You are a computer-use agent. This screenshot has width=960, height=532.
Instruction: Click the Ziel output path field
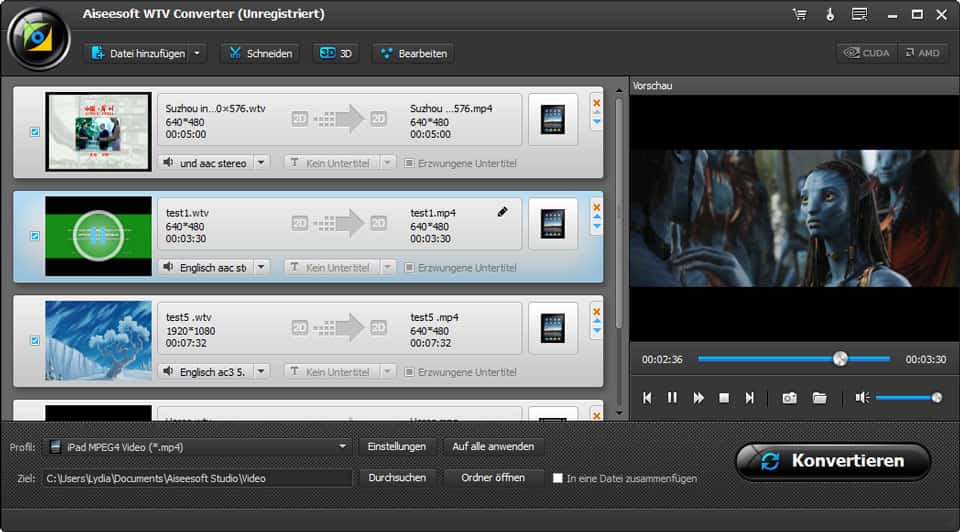[197, 478]
